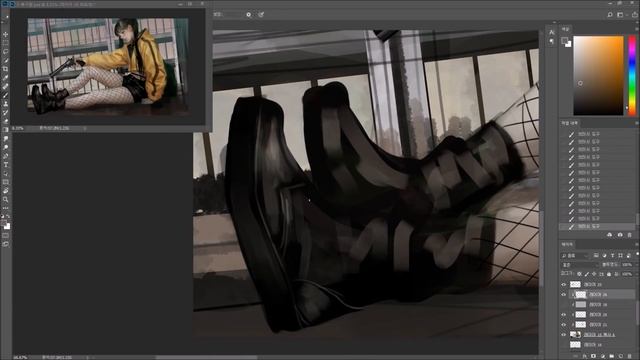
Task: Open the Layers panel flyout menu
Action: coord(637,244)
